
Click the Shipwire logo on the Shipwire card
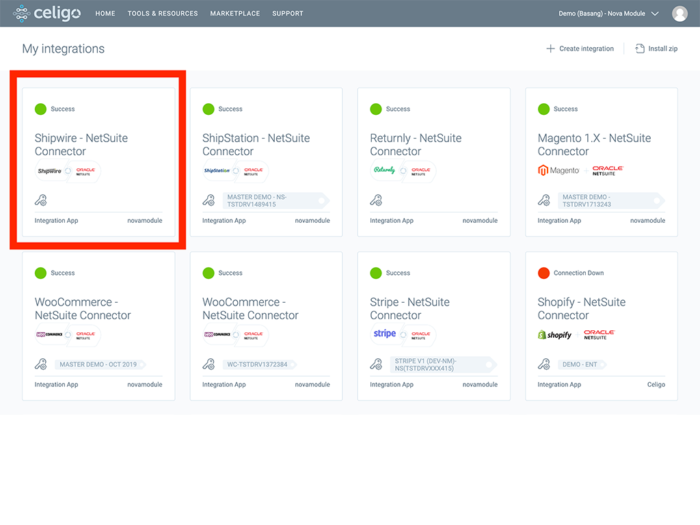coord(50,171)
